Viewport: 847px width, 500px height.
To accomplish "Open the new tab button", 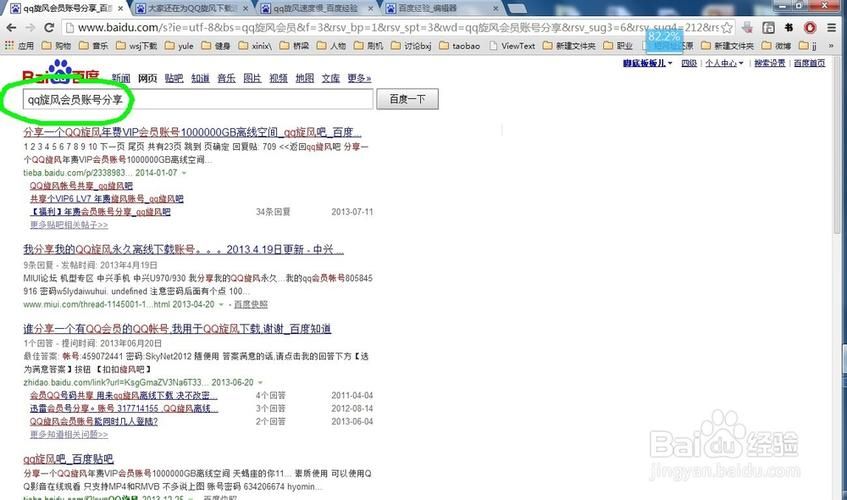I will [517, 9].
